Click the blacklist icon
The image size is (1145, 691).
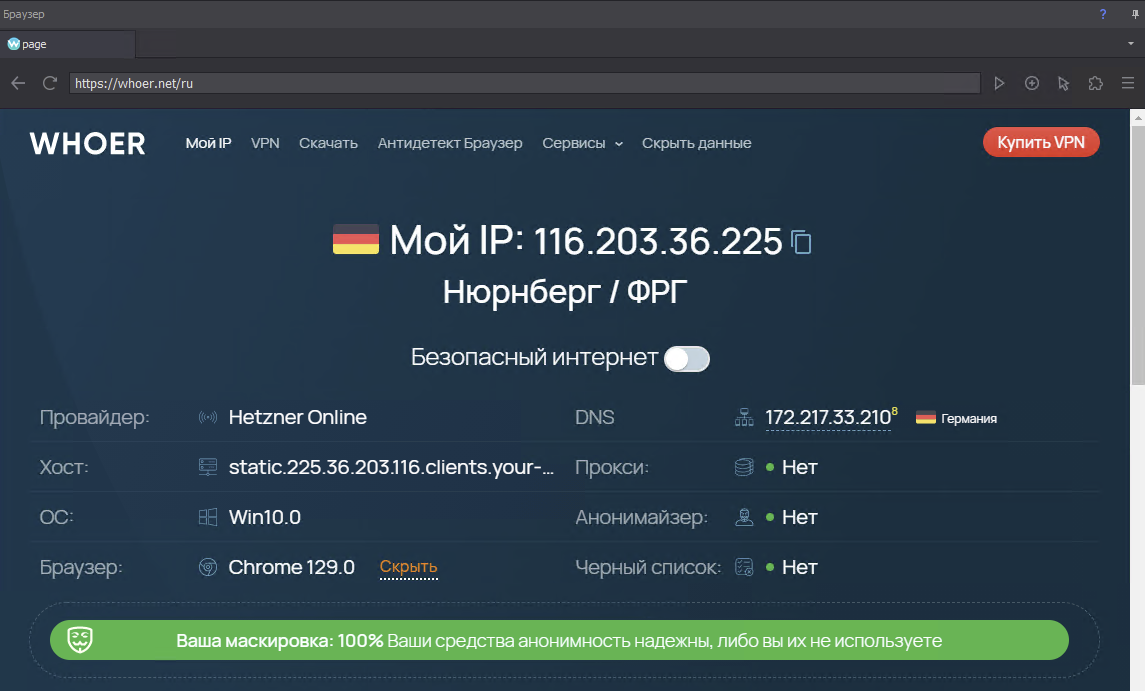744,567
